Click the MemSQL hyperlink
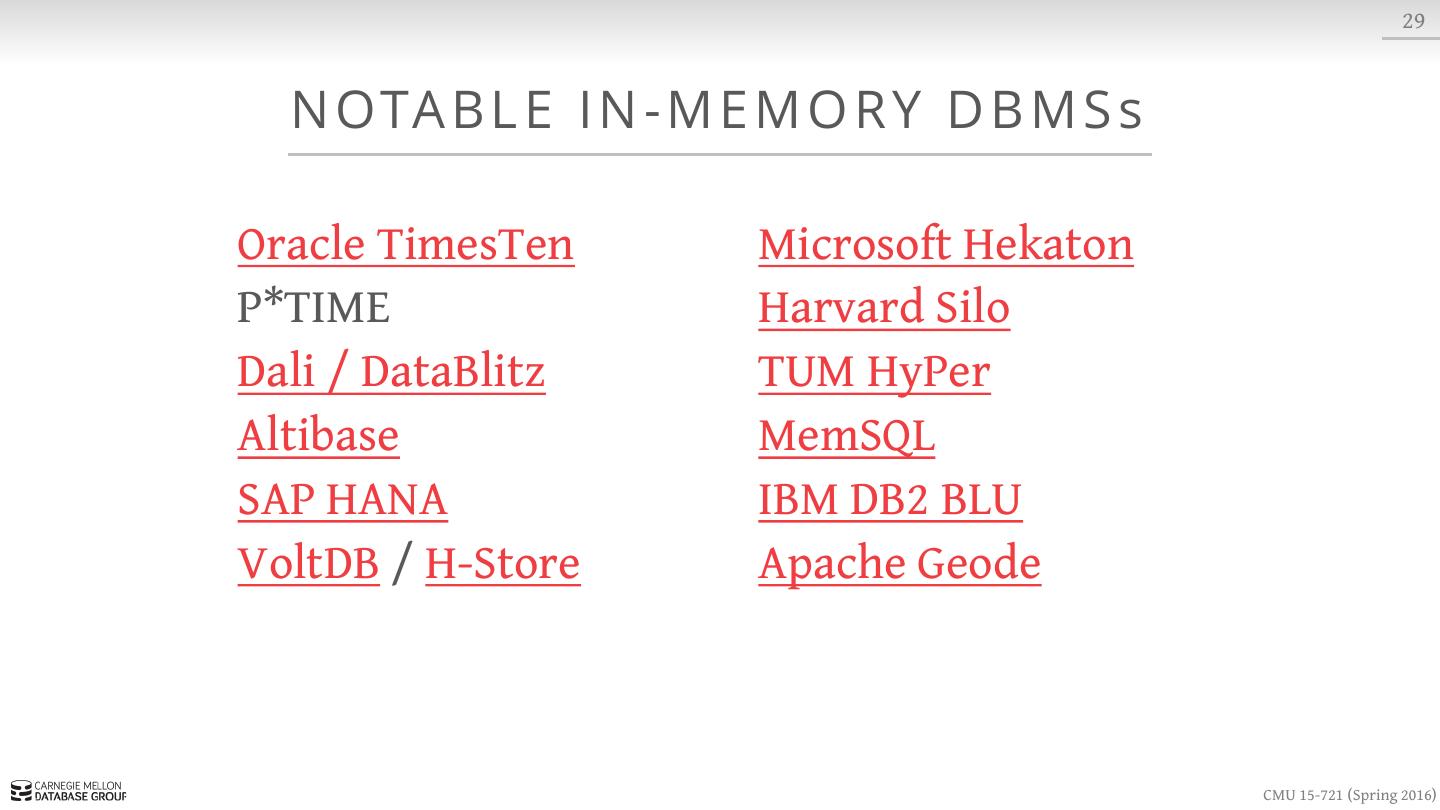1440x810 pixels. [846, 437]
